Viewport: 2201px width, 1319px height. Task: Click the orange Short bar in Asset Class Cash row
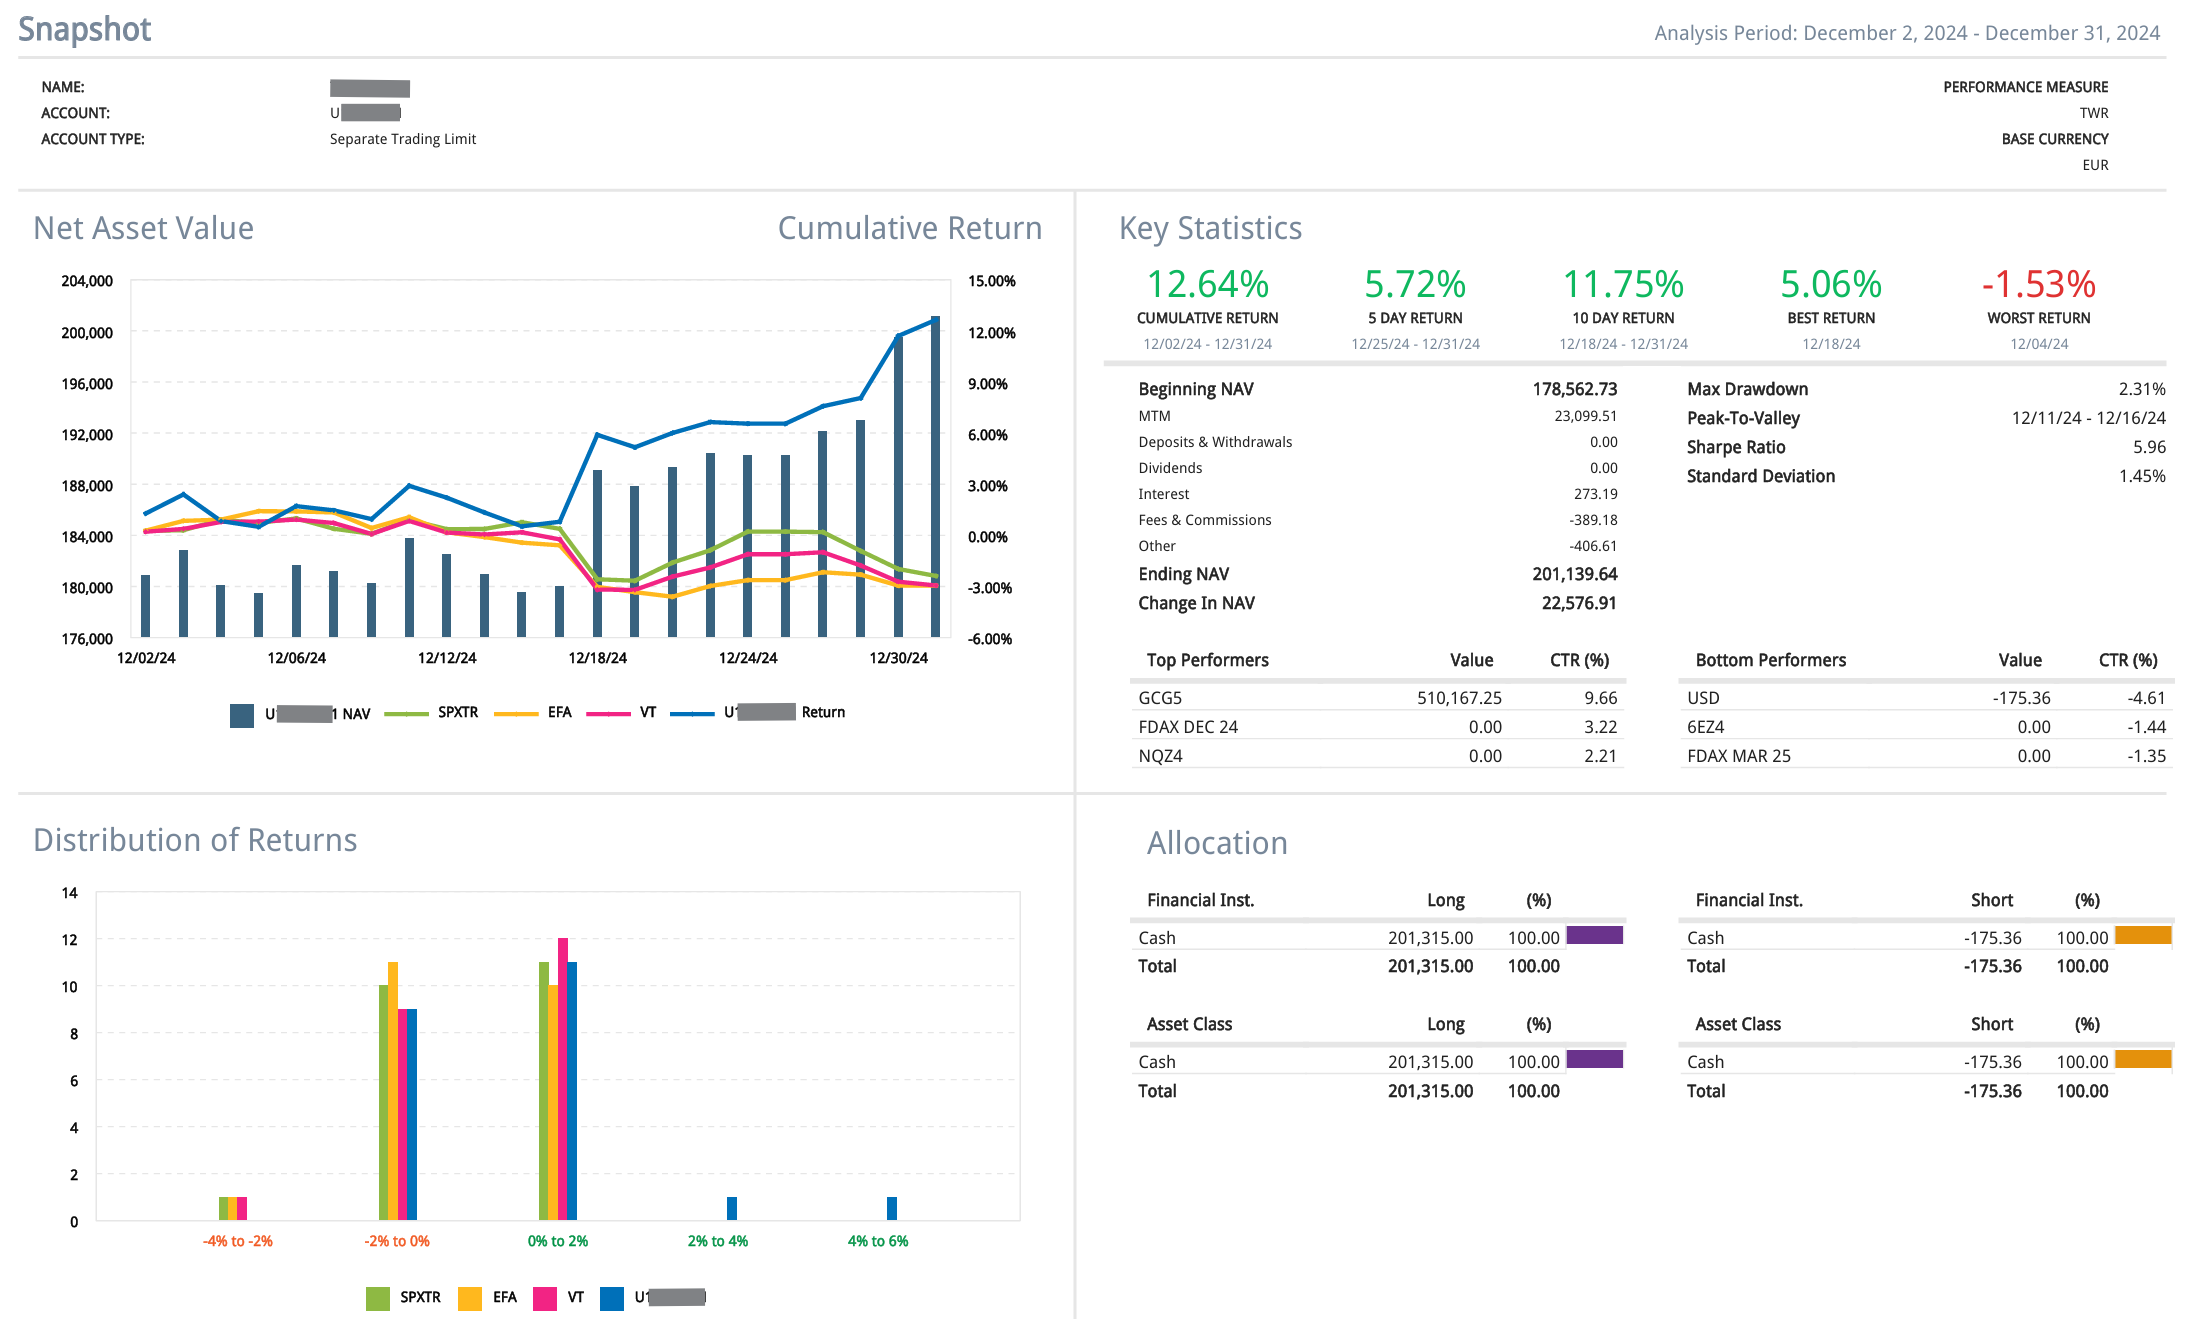tap(2143, 1060)
